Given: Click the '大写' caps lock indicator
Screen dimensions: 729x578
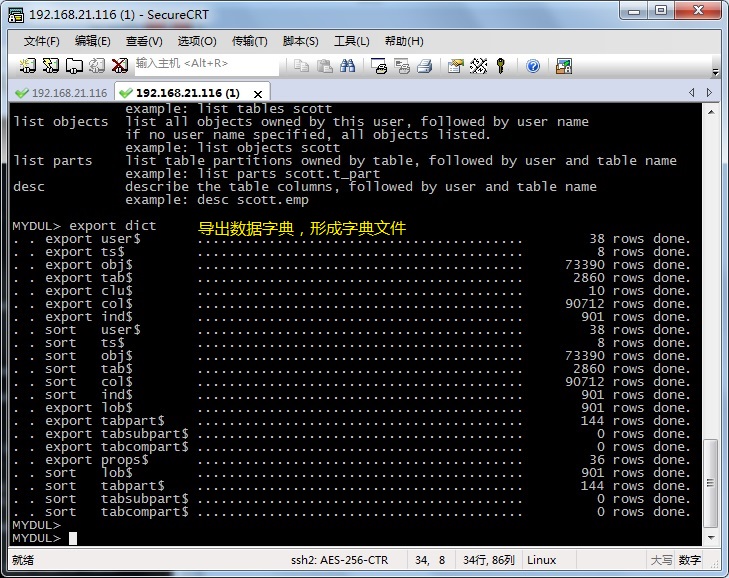Looking at the screenshot, I should (x=661, y=560).
